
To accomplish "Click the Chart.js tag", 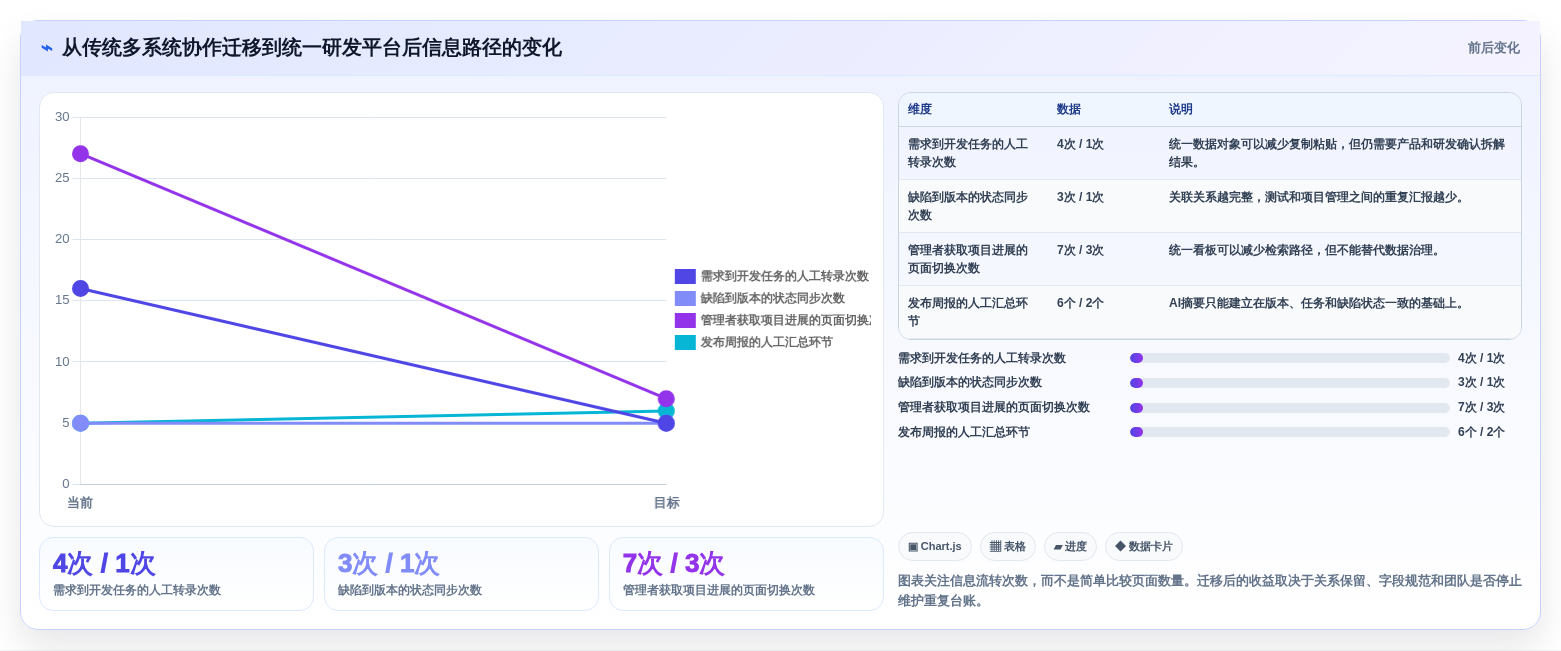I will (x=935, y=546).
